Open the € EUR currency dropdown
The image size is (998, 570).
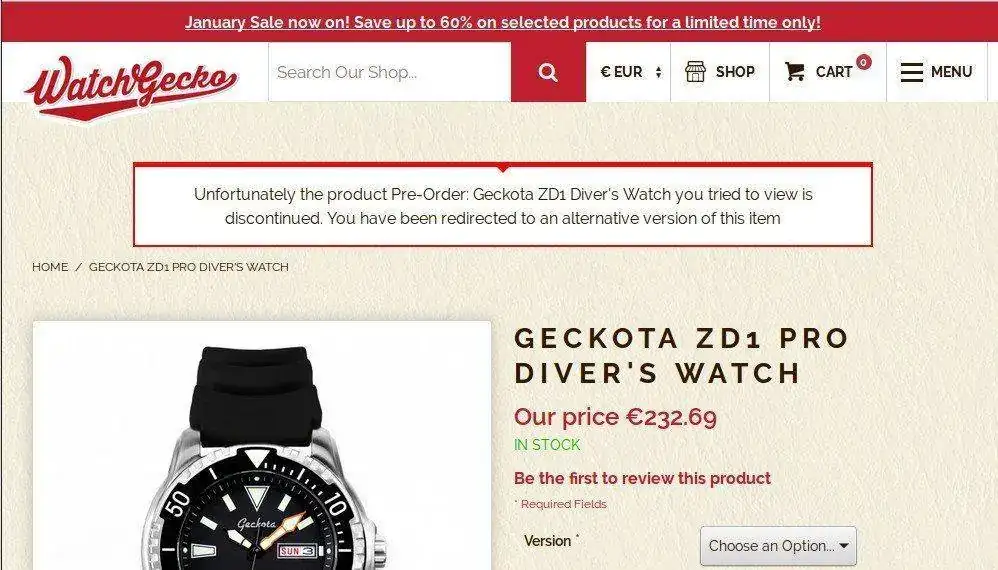point(628,72)
